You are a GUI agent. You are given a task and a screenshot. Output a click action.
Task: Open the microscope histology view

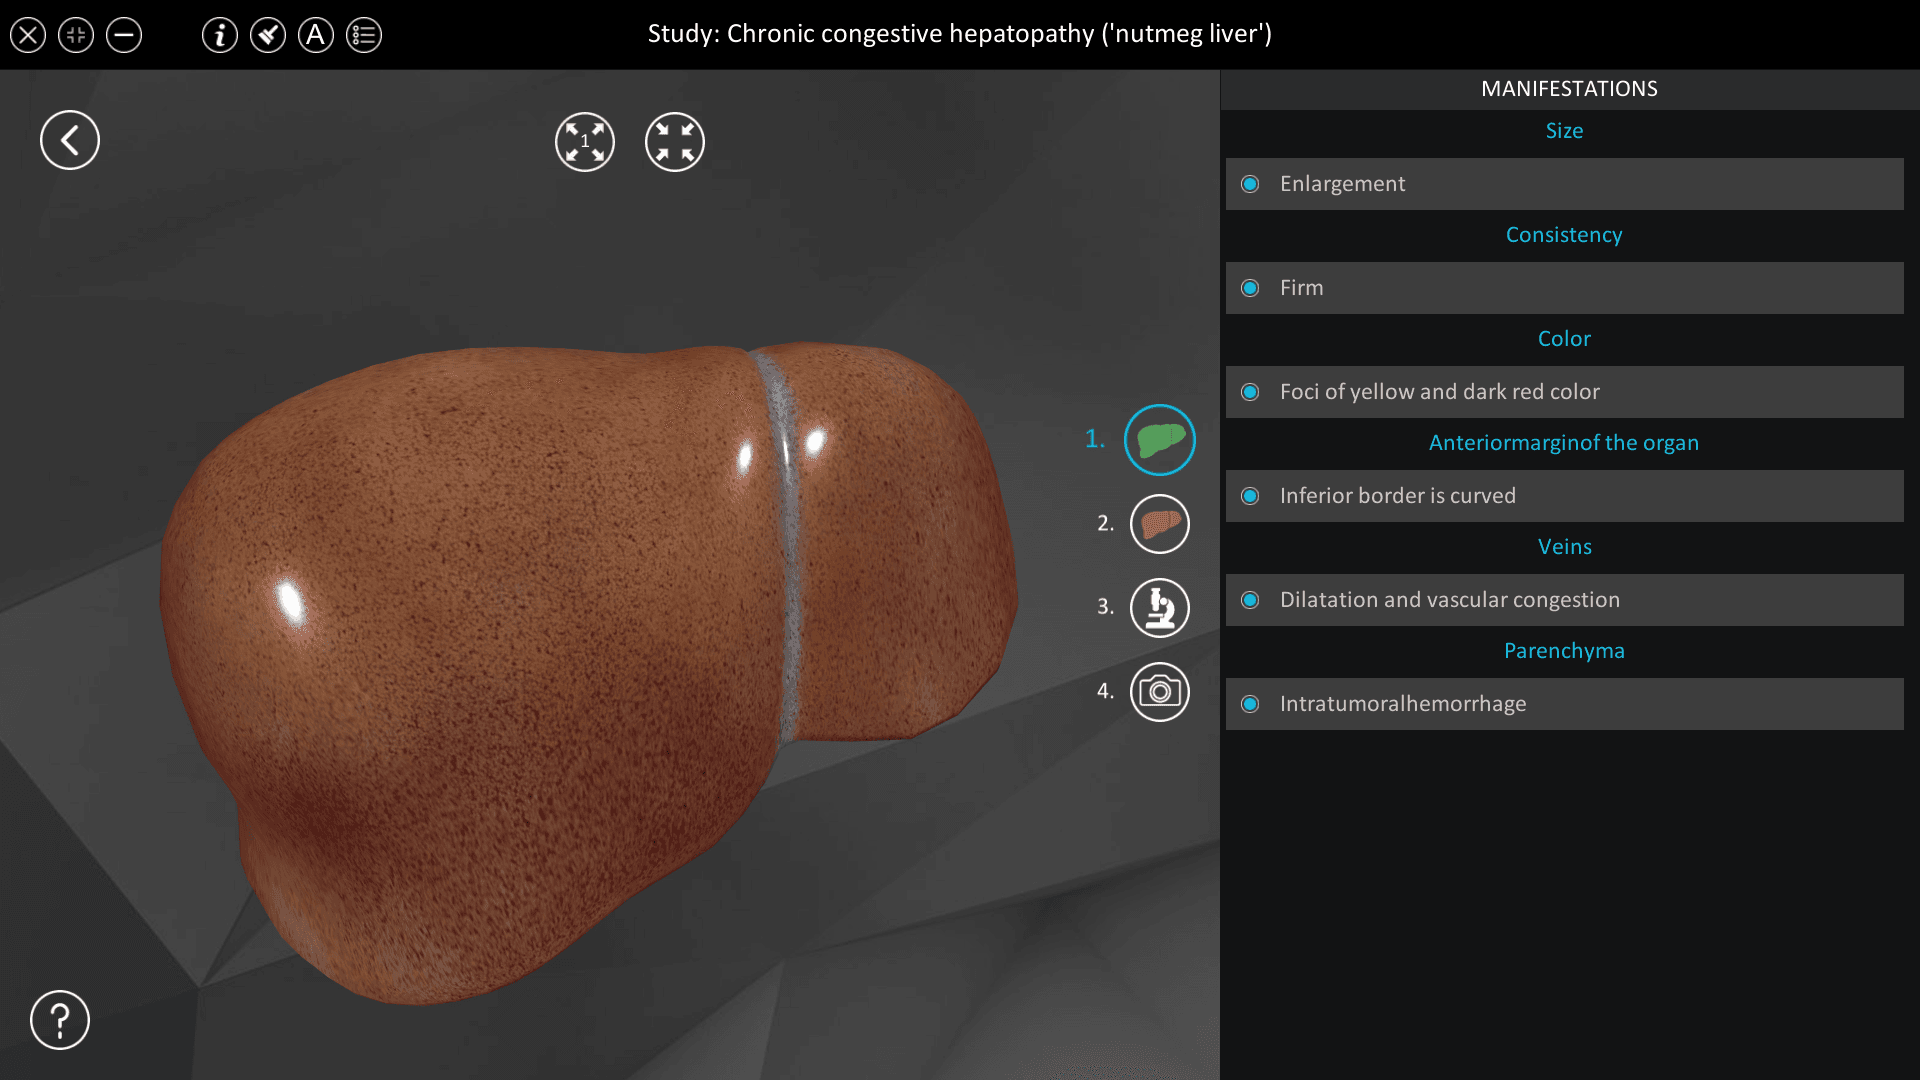coord(1160,608)
